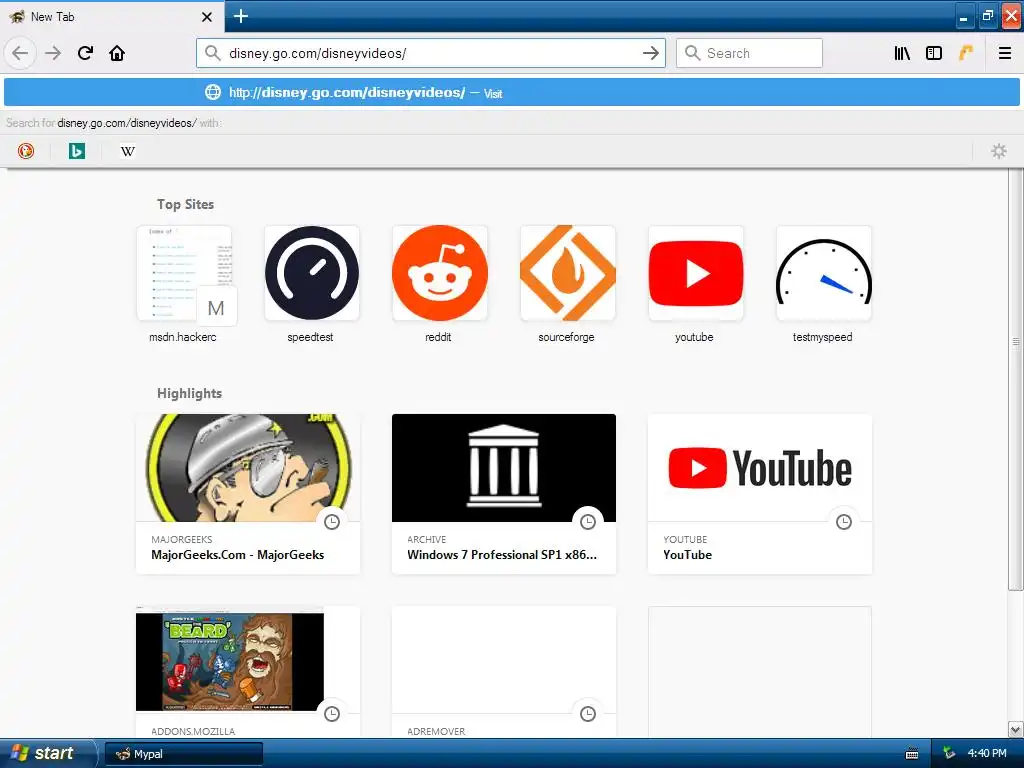Image resolution: width=1024 pixels, height=768 pixels.
Task: Click the scrollbar down arrow
Action: [1016, 729]
